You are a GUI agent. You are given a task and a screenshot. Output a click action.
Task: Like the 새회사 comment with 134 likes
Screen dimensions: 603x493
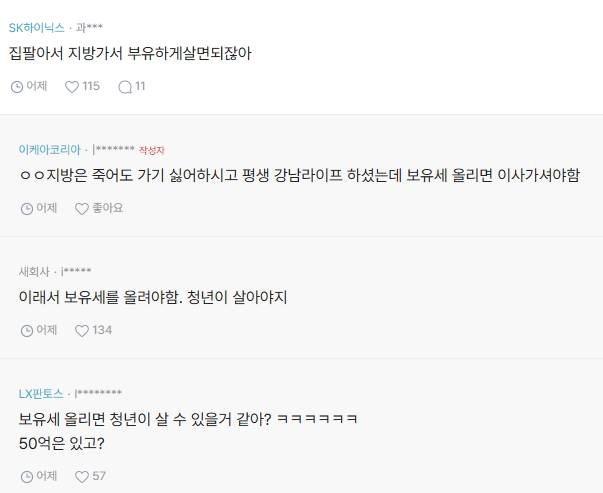point(82,330)
